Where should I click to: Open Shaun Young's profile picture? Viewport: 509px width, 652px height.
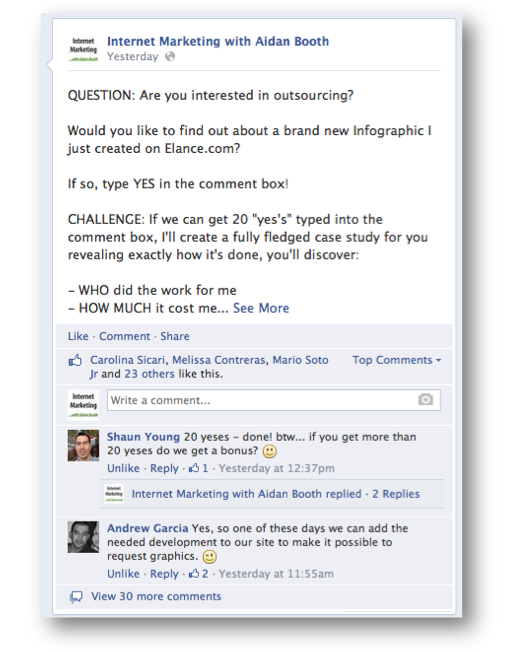point(83,445)
